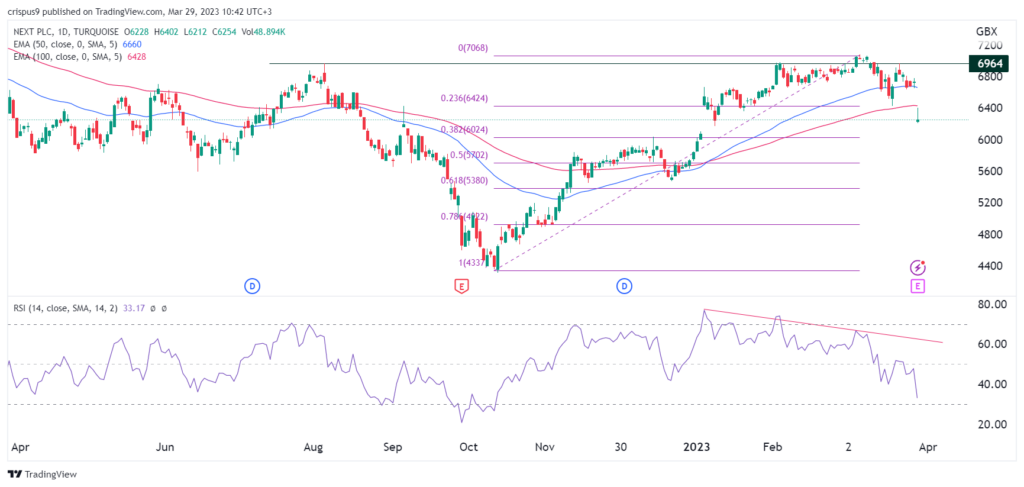This screenshot has width=1024, height=487.
Task: Click the EMA 50 value 6660
Action: tap(132, 44)
